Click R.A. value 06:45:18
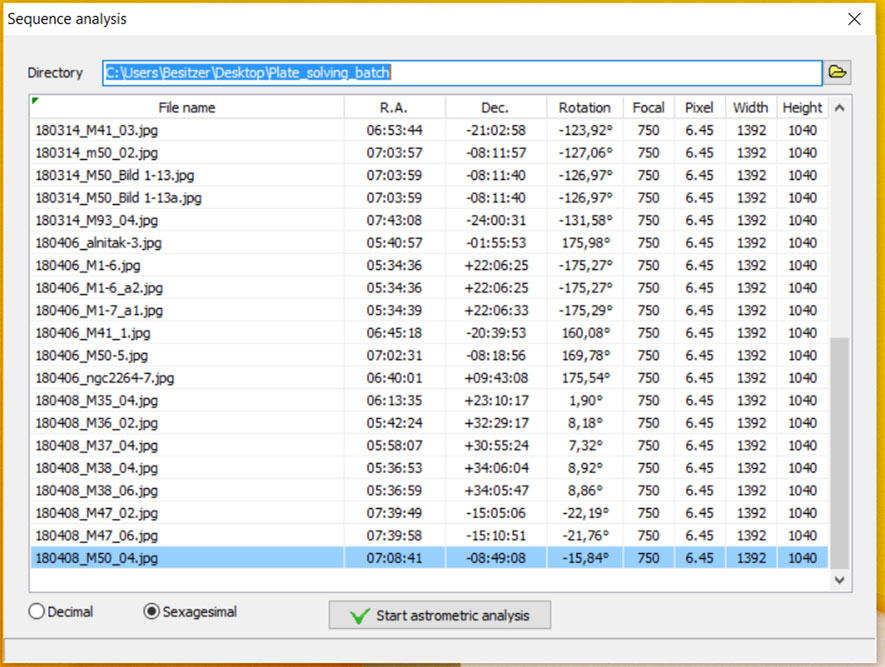Viewport: 885px width, 667px height. click(394, 334)
